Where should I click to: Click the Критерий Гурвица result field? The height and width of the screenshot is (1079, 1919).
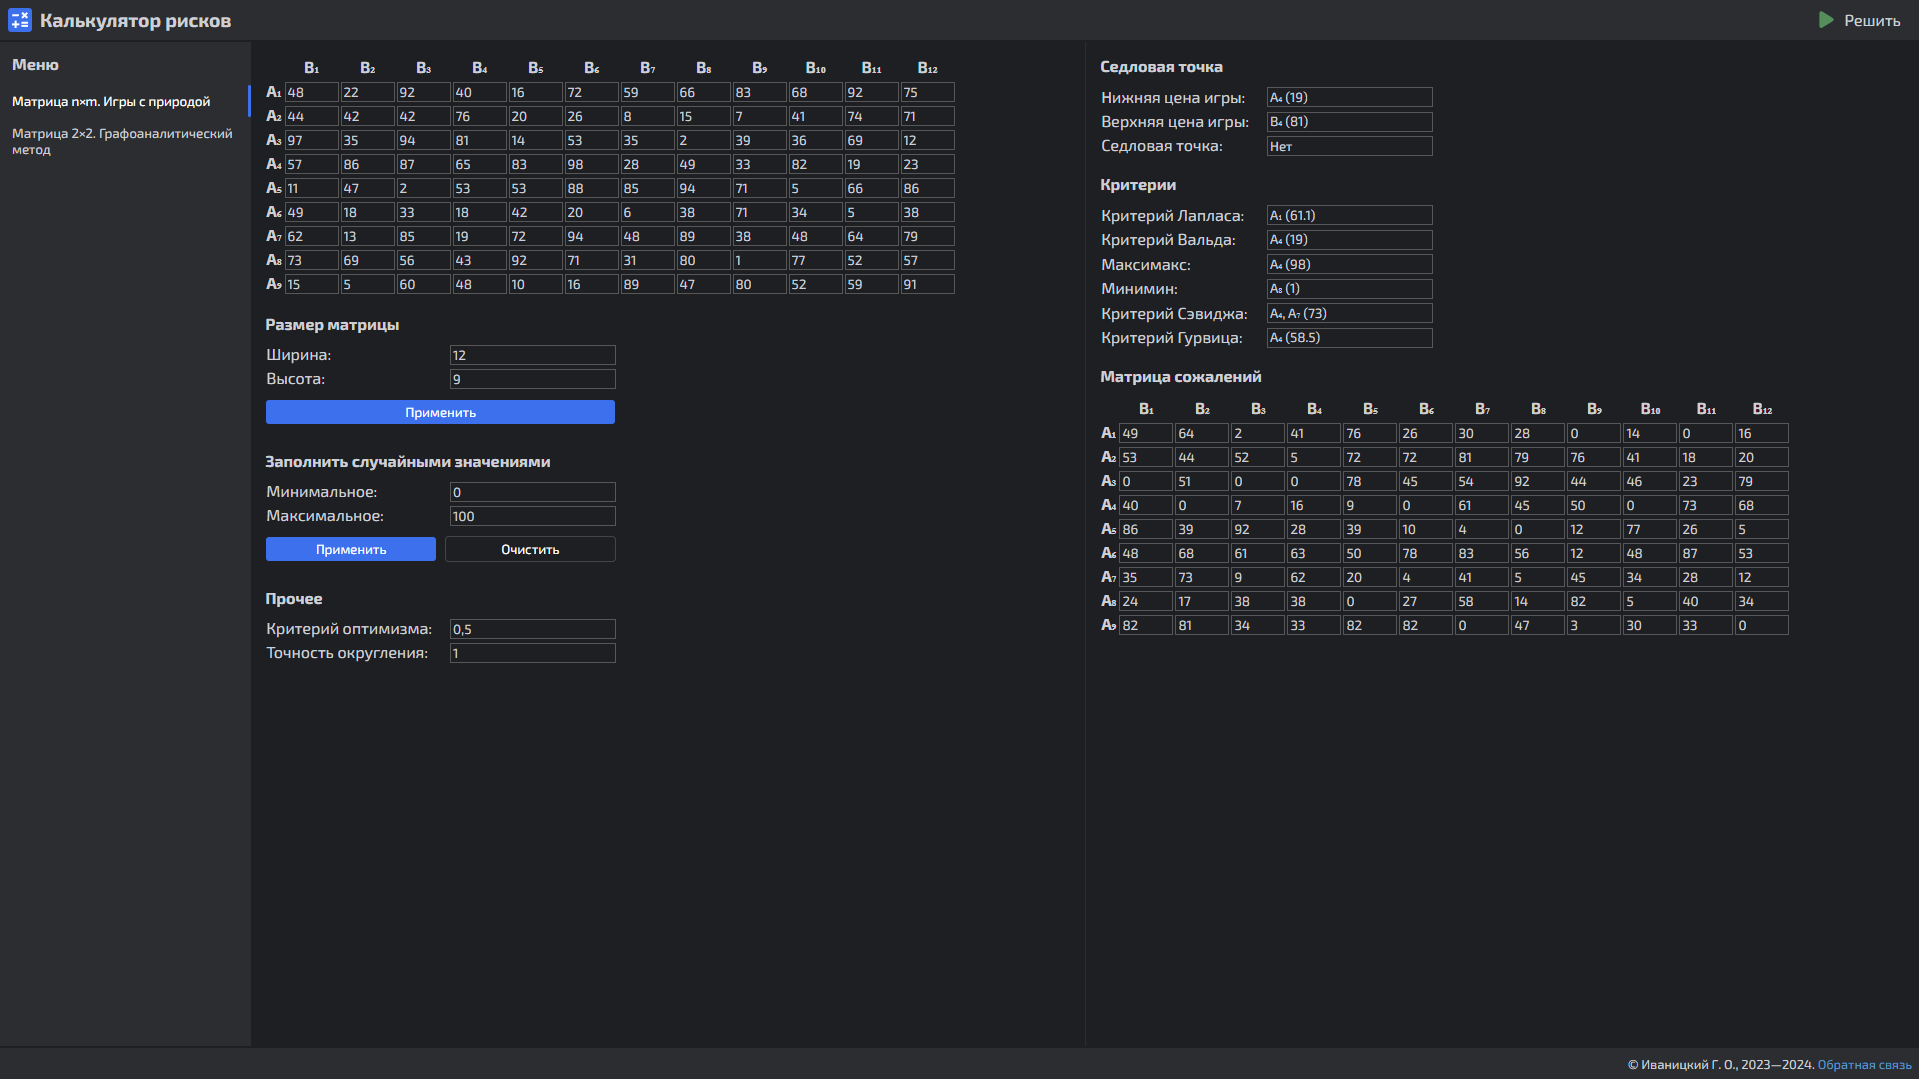click(1349, 338)
